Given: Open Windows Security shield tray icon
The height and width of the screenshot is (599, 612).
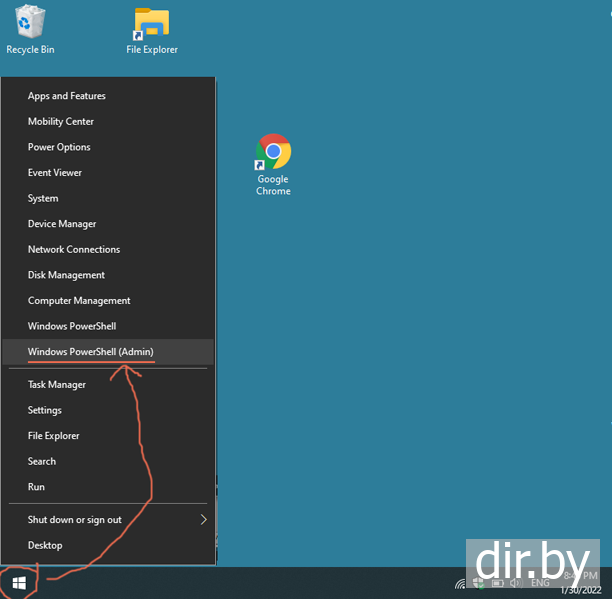Looking at the screenshot, I should click(x=479, y=583).
